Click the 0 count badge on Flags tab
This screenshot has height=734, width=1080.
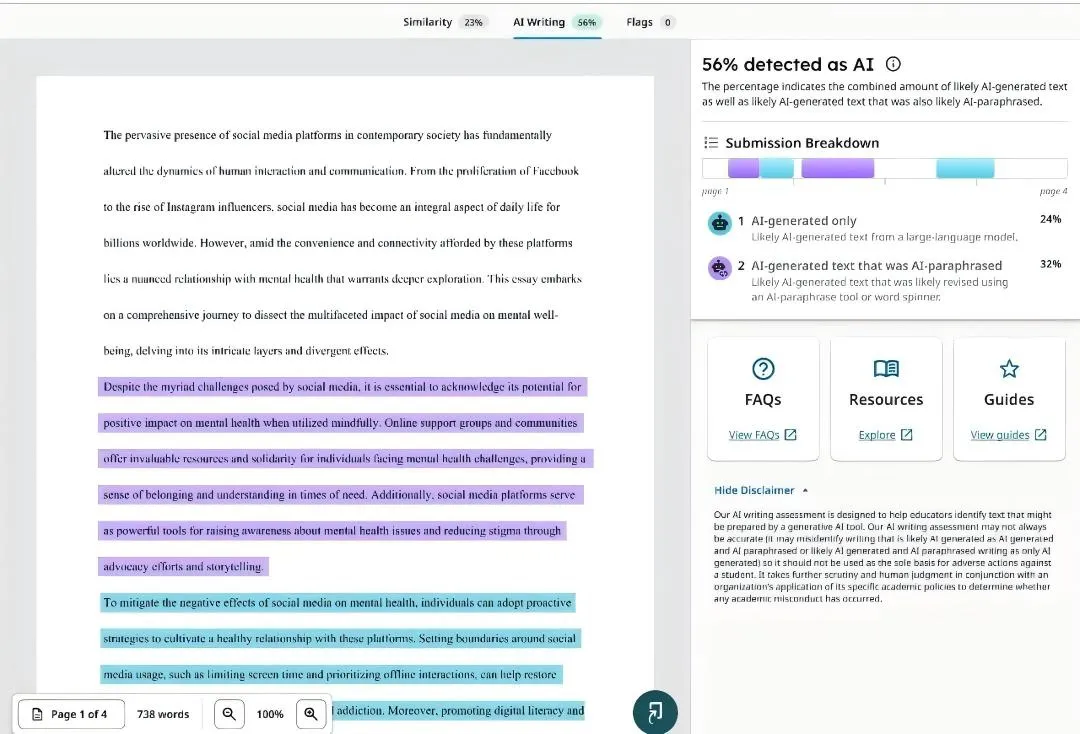[667, 23]
